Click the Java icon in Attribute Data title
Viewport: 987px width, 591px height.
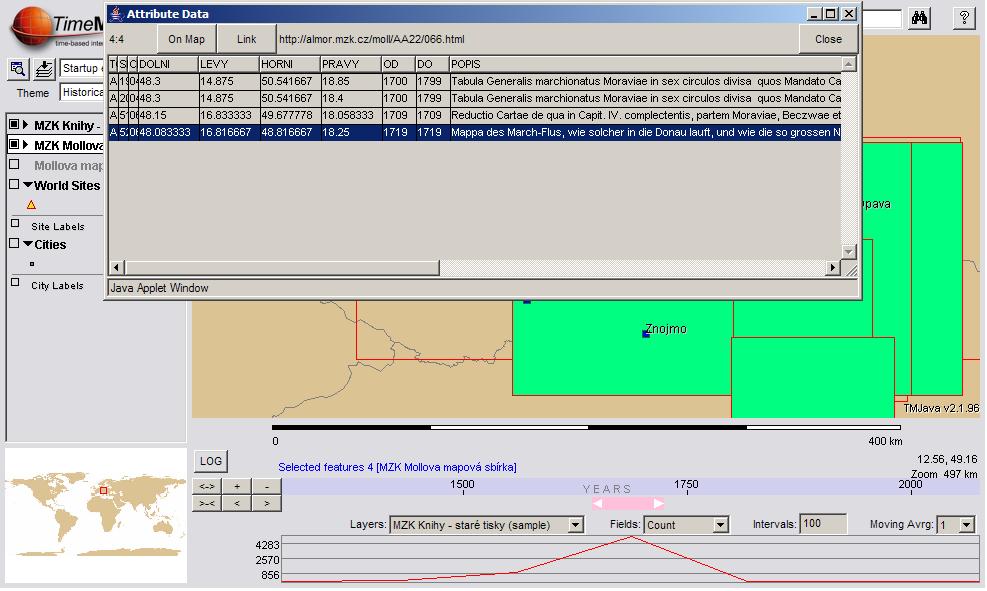[x=116, y=14]
